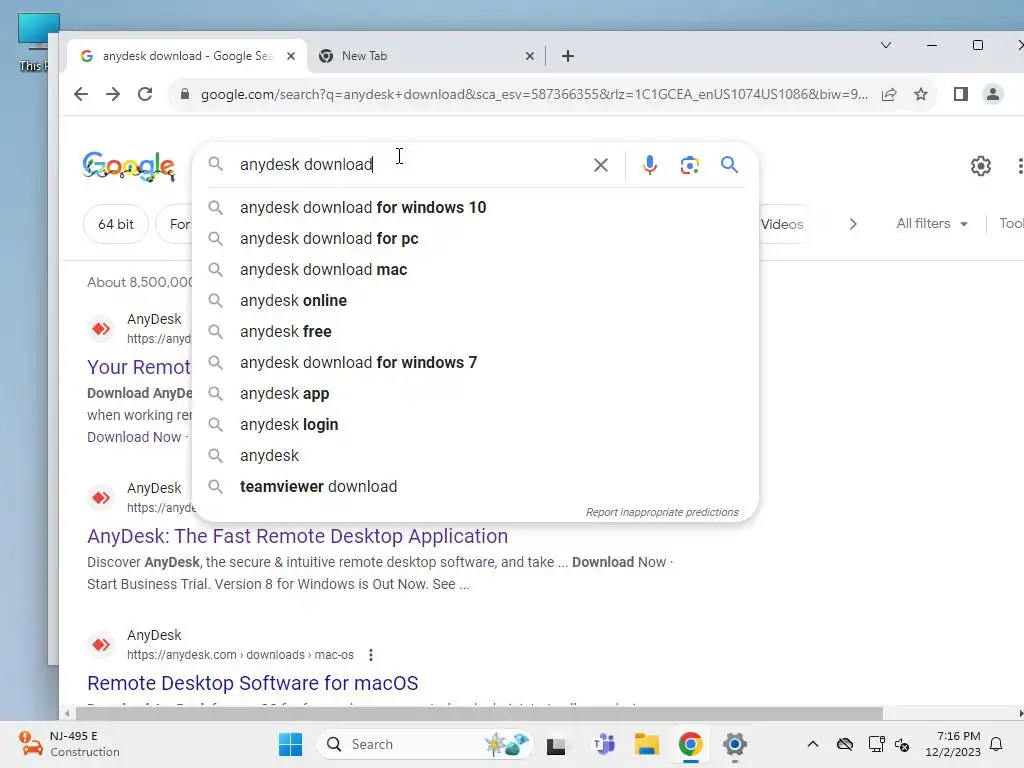Open more options for macOS result
This screenshot has width=1024, height=768.
pos(371,655)
